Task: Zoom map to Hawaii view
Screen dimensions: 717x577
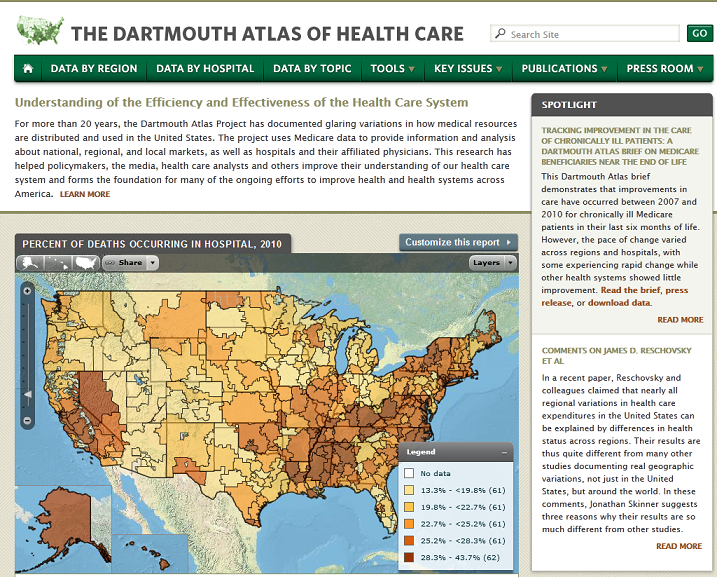Action: pyautogui.click(x=58, y=263)
